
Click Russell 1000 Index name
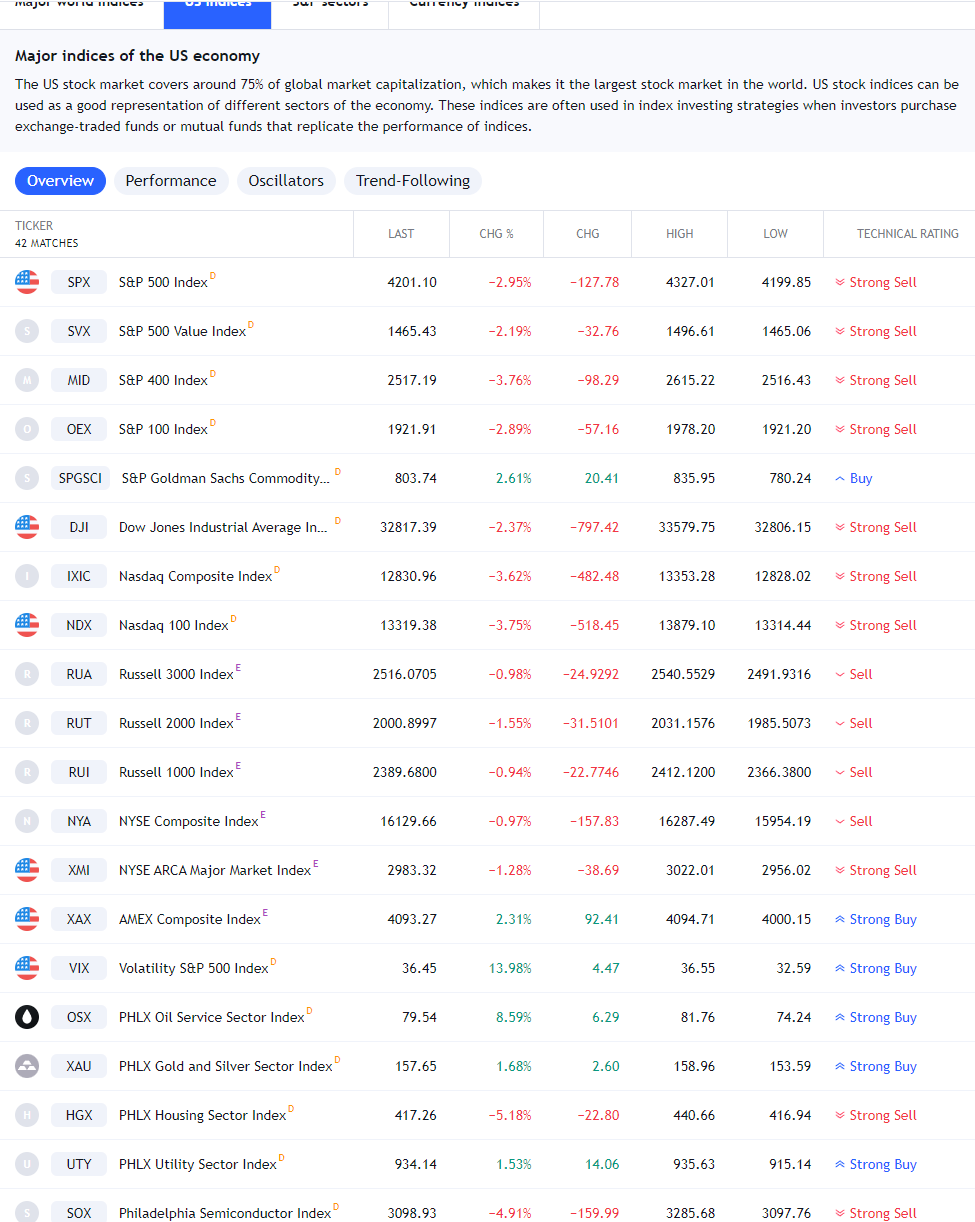point(176,773)
